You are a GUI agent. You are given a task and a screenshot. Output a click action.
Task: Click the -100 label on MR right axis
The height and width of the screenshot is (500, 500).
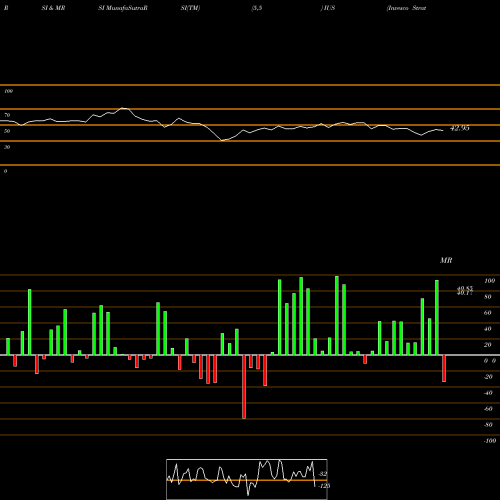(490, 441)
